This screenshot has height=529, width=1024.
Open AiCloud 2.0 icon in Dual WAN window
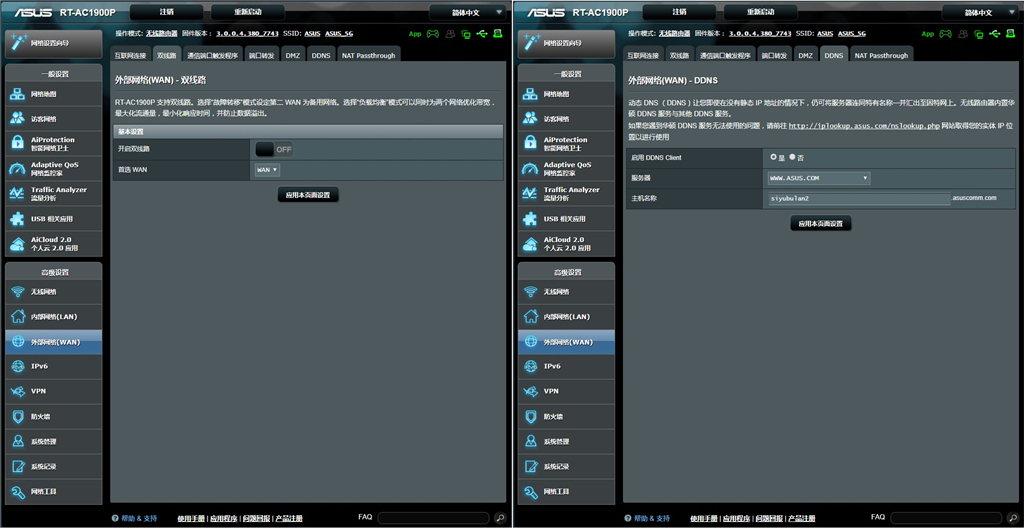[x=17, y=244]
